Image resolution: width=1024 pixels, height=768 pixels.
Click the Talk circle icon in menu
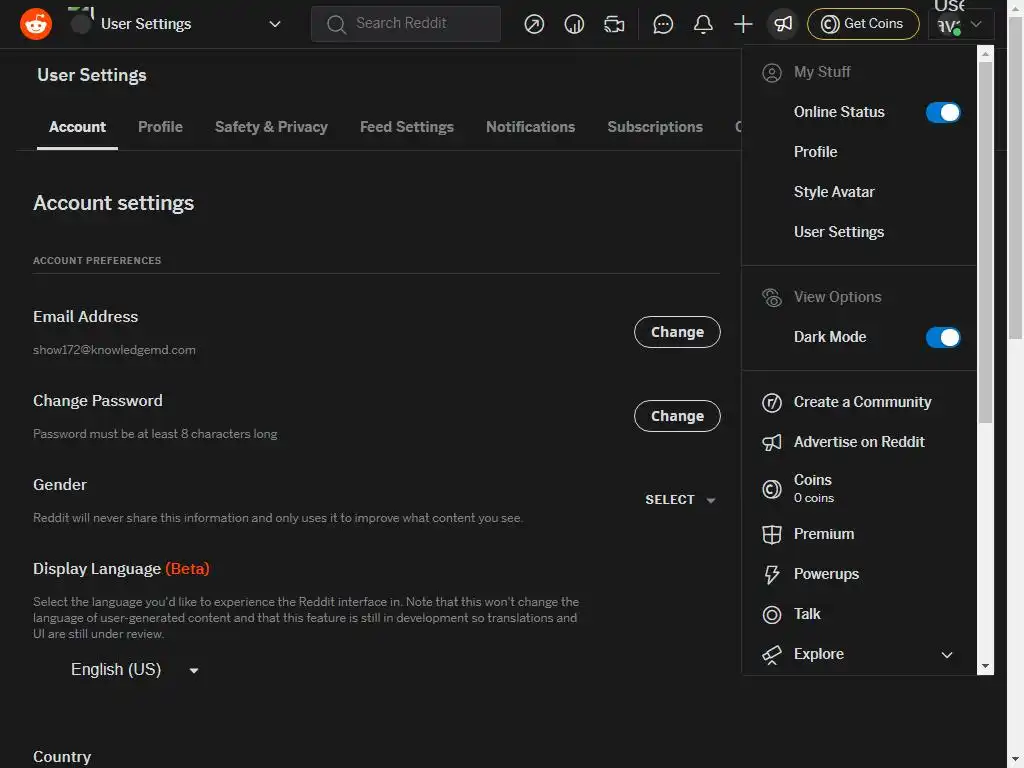[771, 615]
